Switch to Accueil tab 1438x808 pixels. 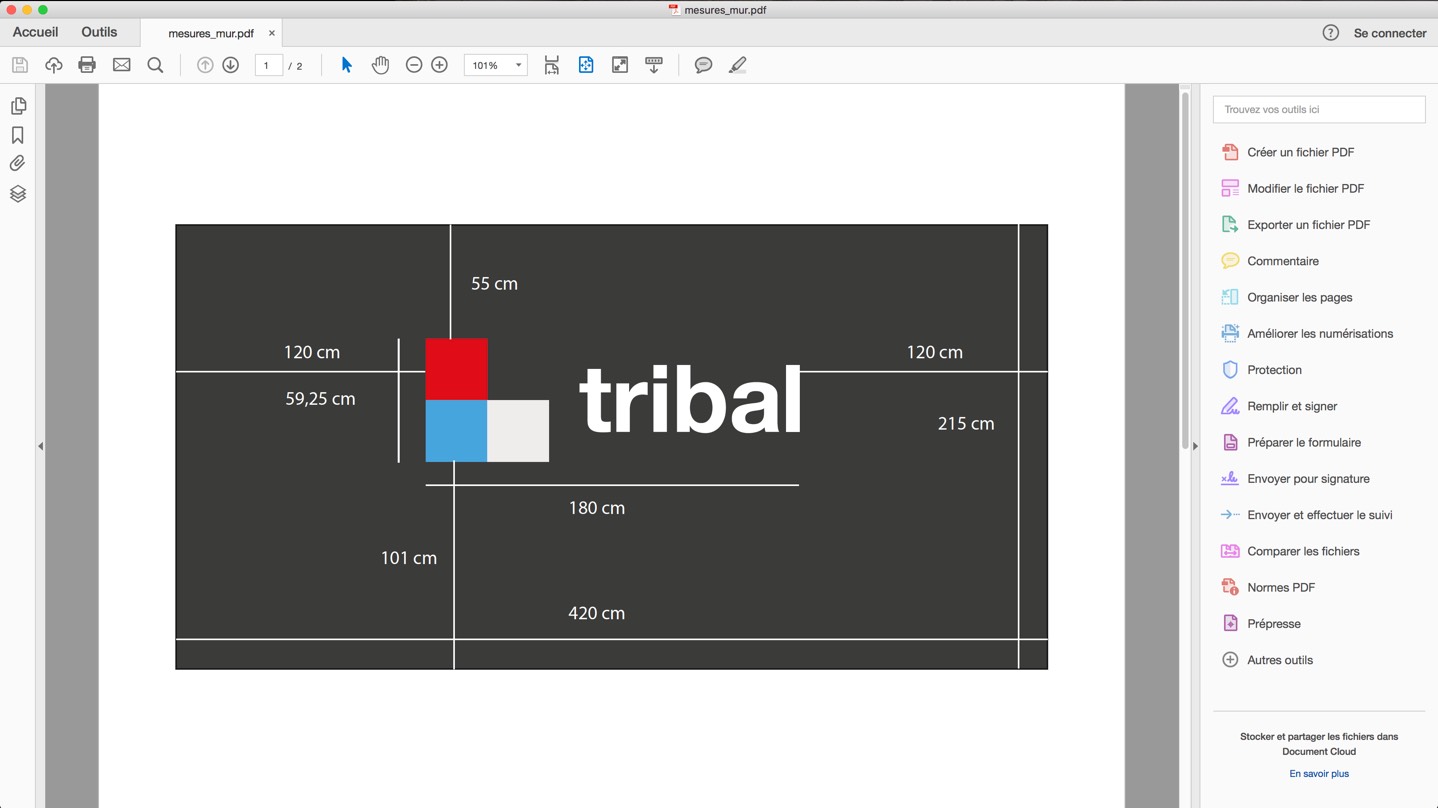35,32
